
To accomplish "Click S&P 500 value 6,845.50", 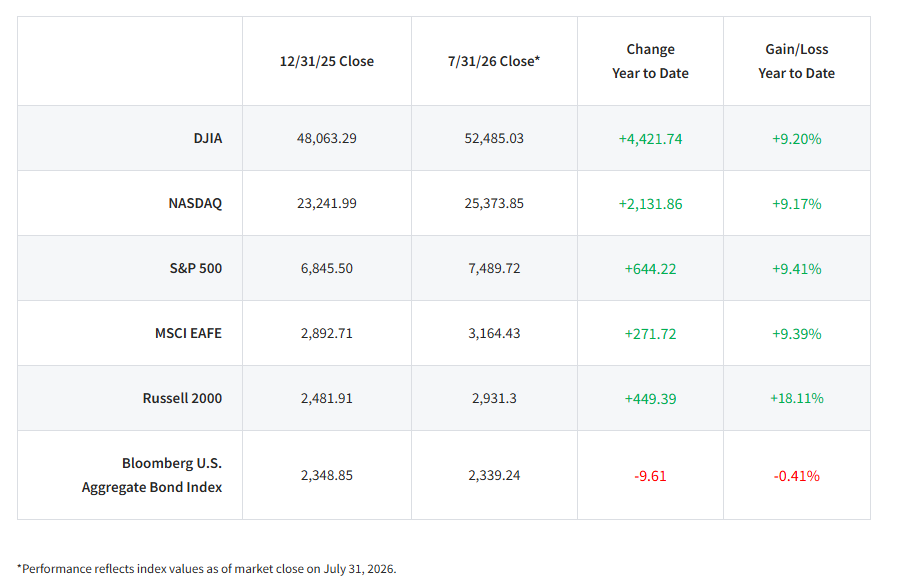I will [x=327, y=268].
